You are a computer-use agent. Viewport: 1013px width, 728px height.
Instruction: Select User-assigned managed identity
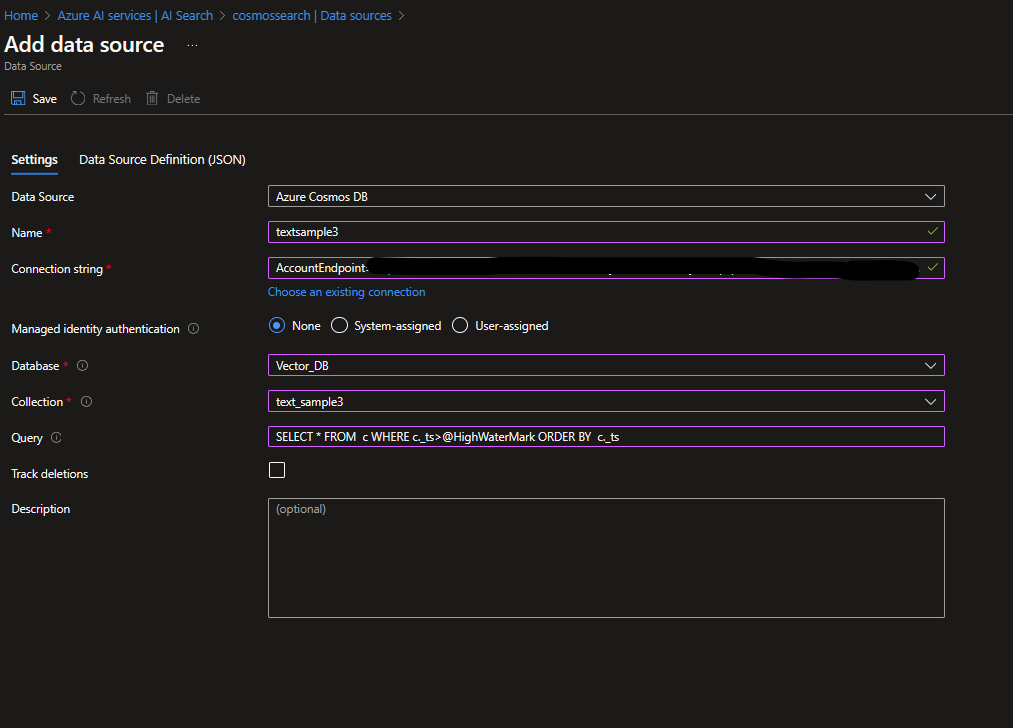460,326
